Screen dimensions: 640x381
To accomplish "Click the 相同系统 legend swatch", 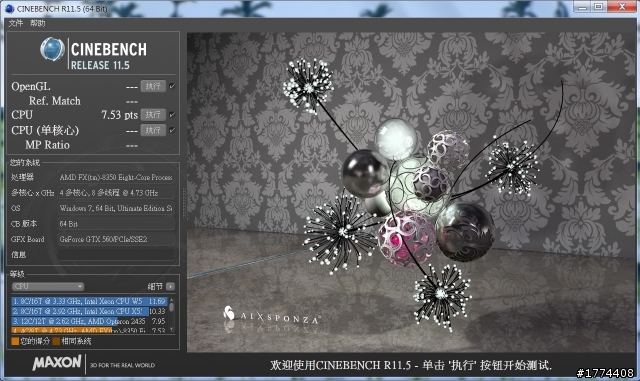I will click(x=56, y=341).
